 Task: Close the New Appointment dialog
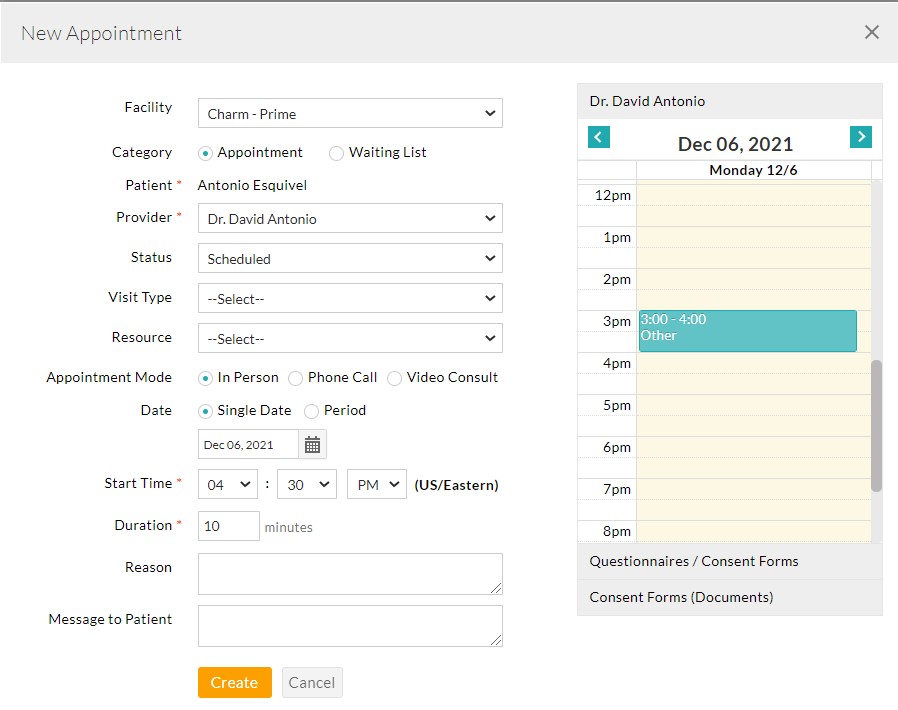pos(871,32)
